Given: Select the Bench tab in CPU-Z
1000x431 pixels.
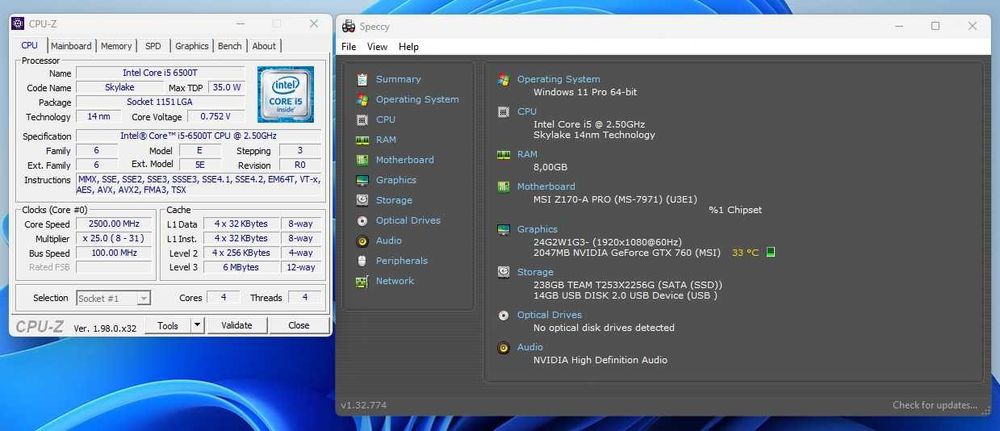Looking at the screenshot, I should 230,46.
